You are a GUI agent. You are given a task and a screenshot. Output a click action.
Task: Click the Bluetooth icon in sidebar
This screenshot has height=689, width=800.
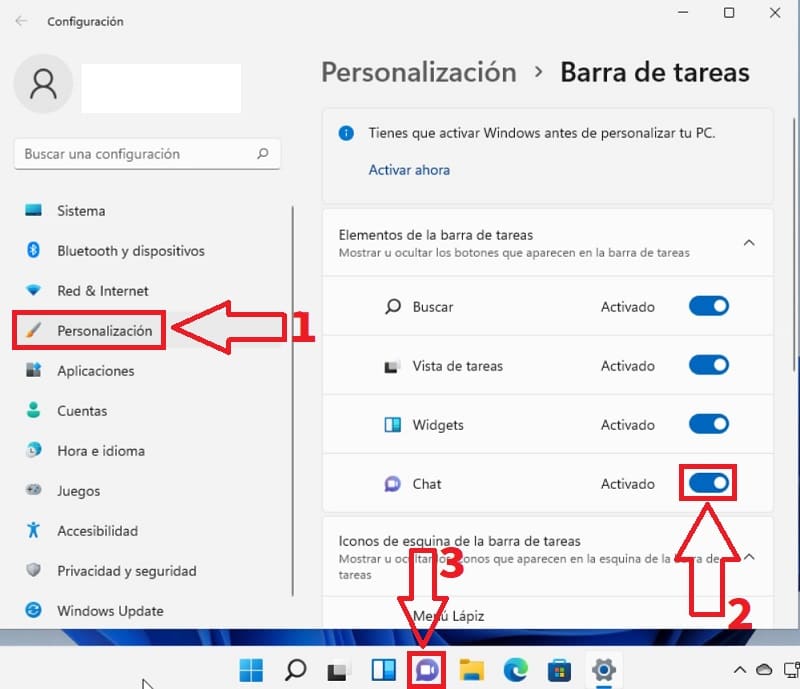33,250
